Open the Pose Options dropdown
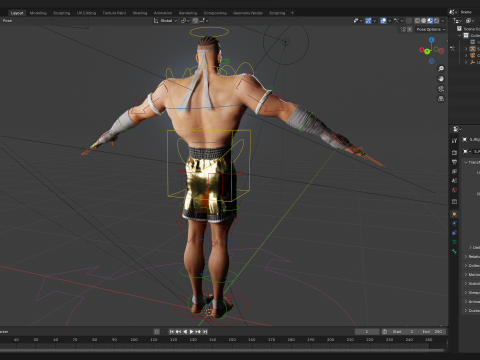Image resolution: width=480 pixels, height=360 pixels. [x=431, y=29]
